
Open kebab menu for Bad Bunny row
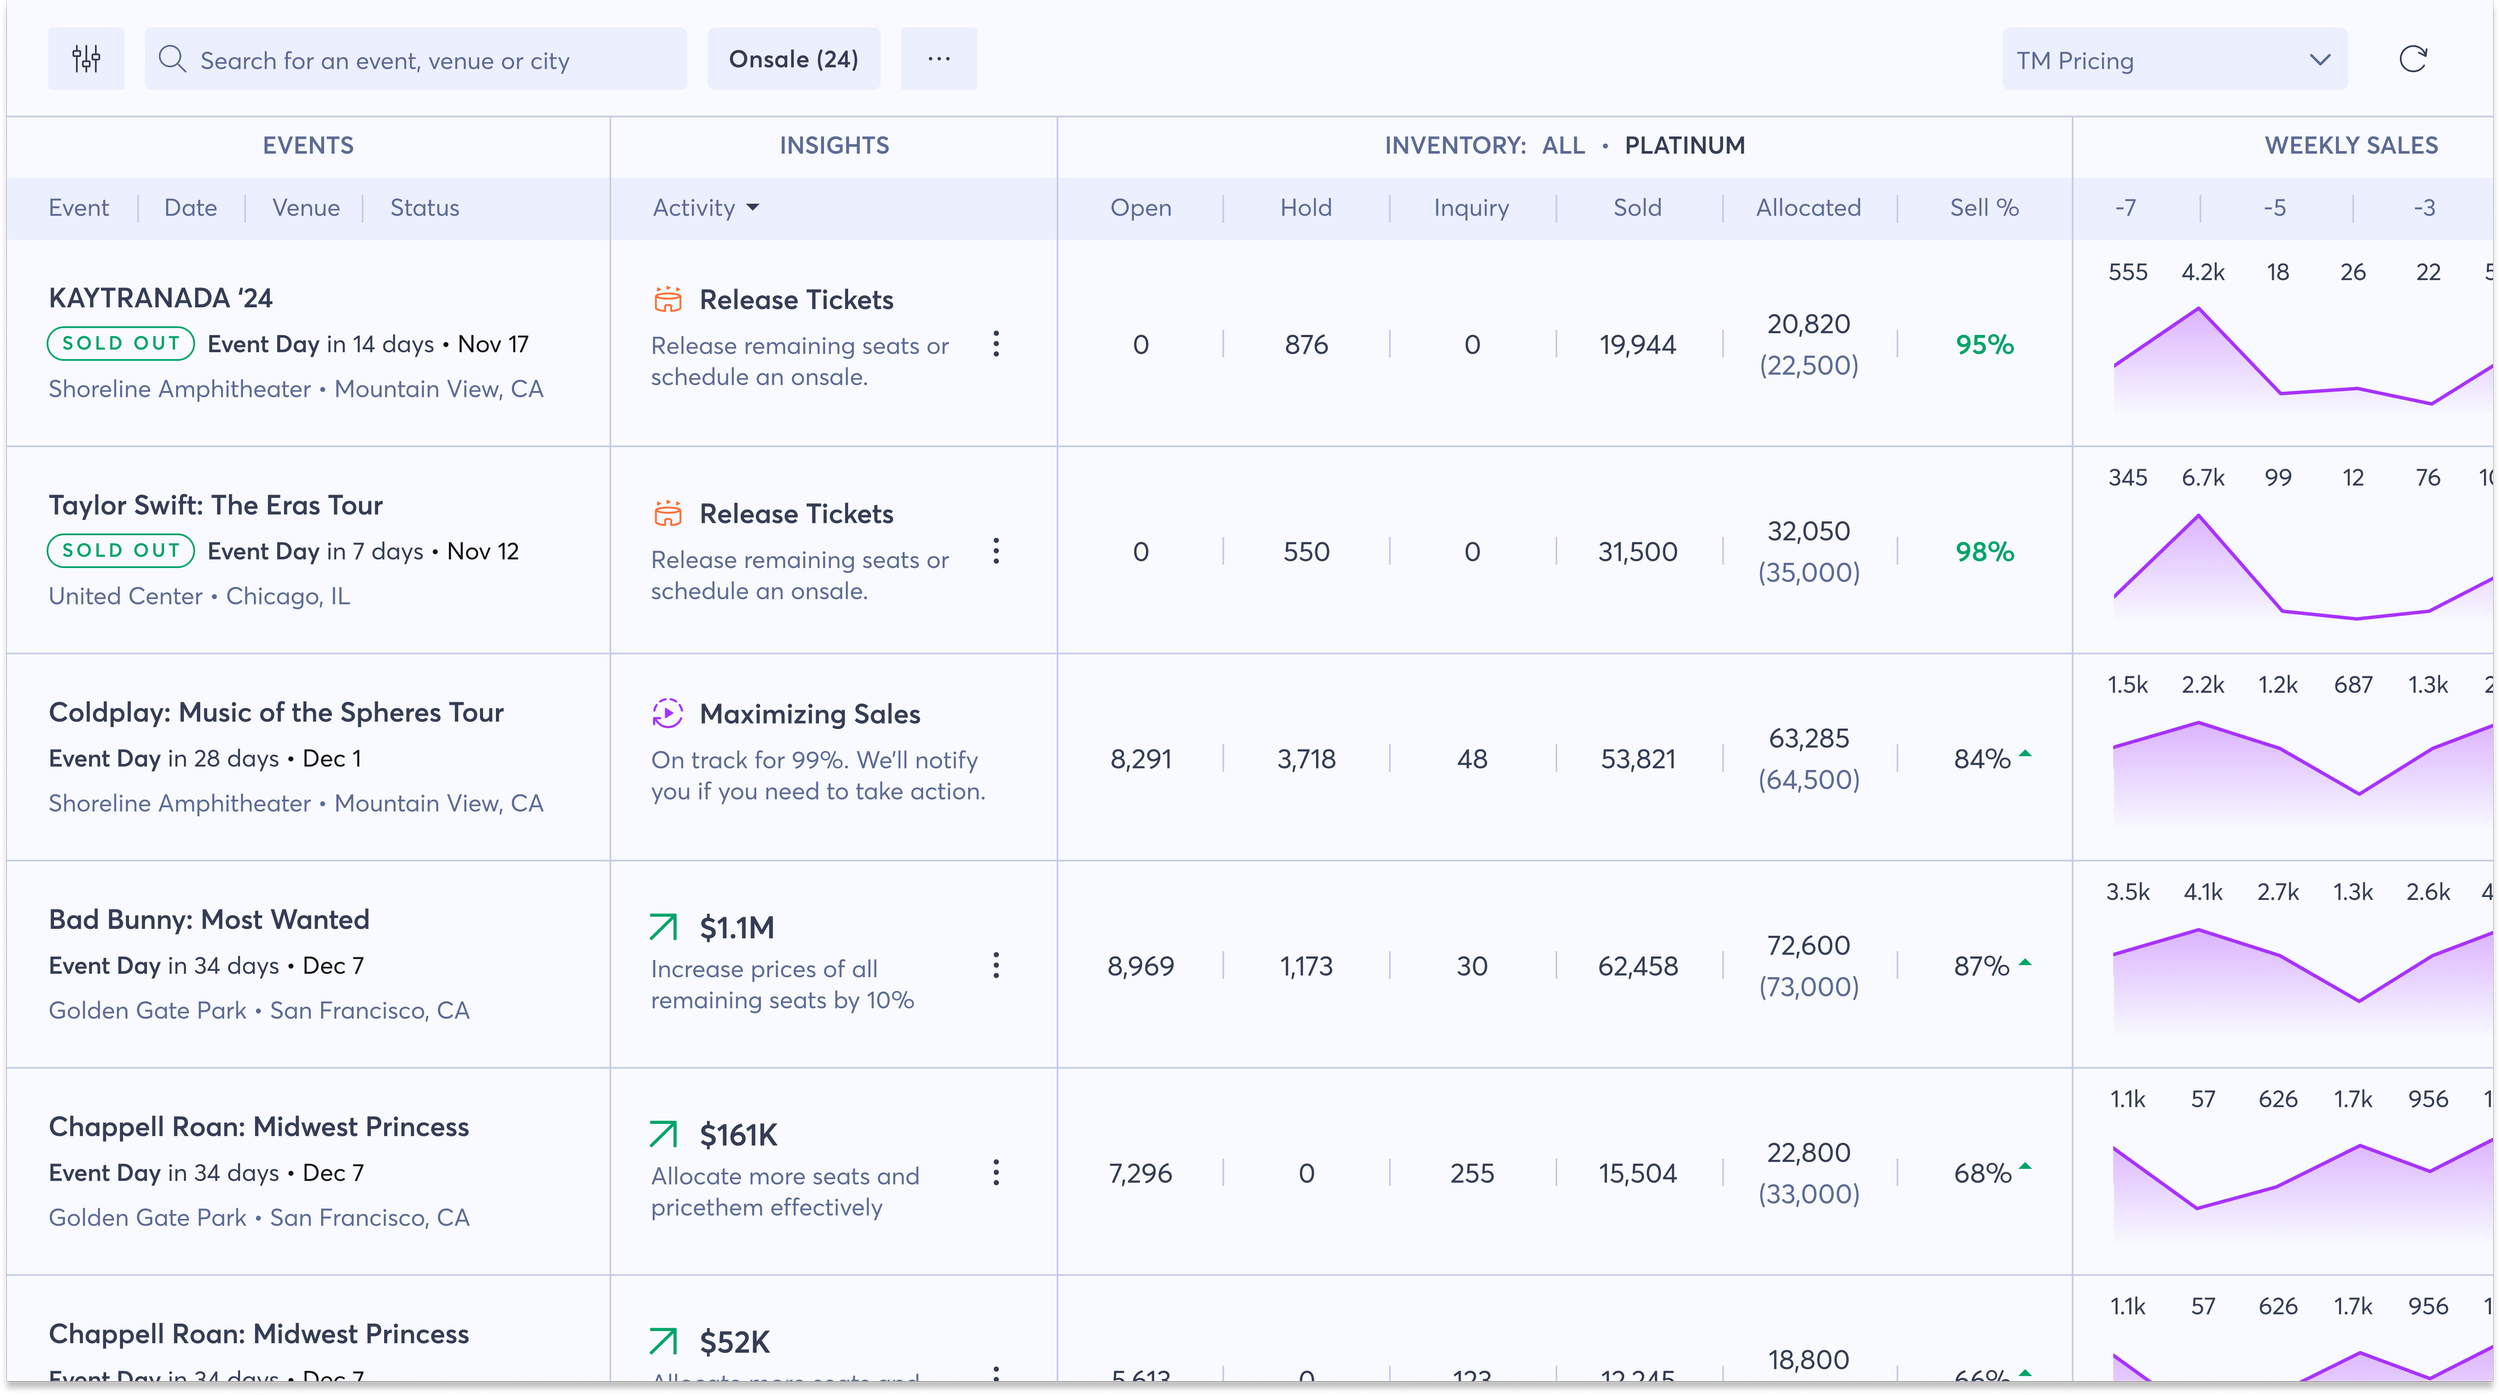(x=995, y=965)
